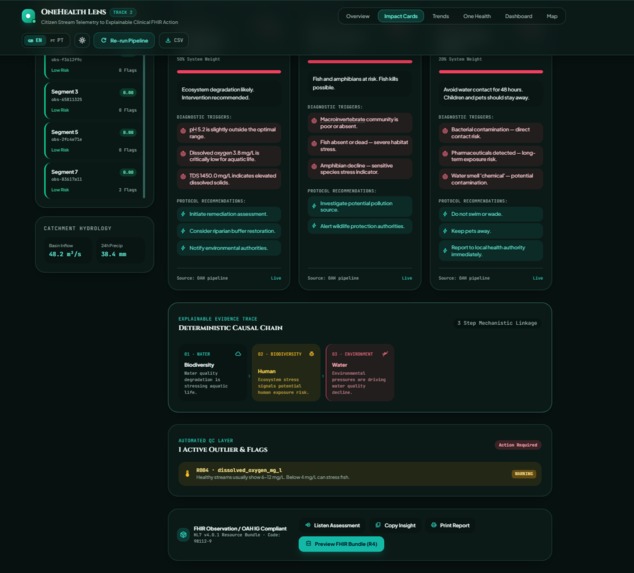Click the red bar on the 50% System Weight card
Image resolution: width=634 pixels, height=573 pixels.
(x=229, y=72)
